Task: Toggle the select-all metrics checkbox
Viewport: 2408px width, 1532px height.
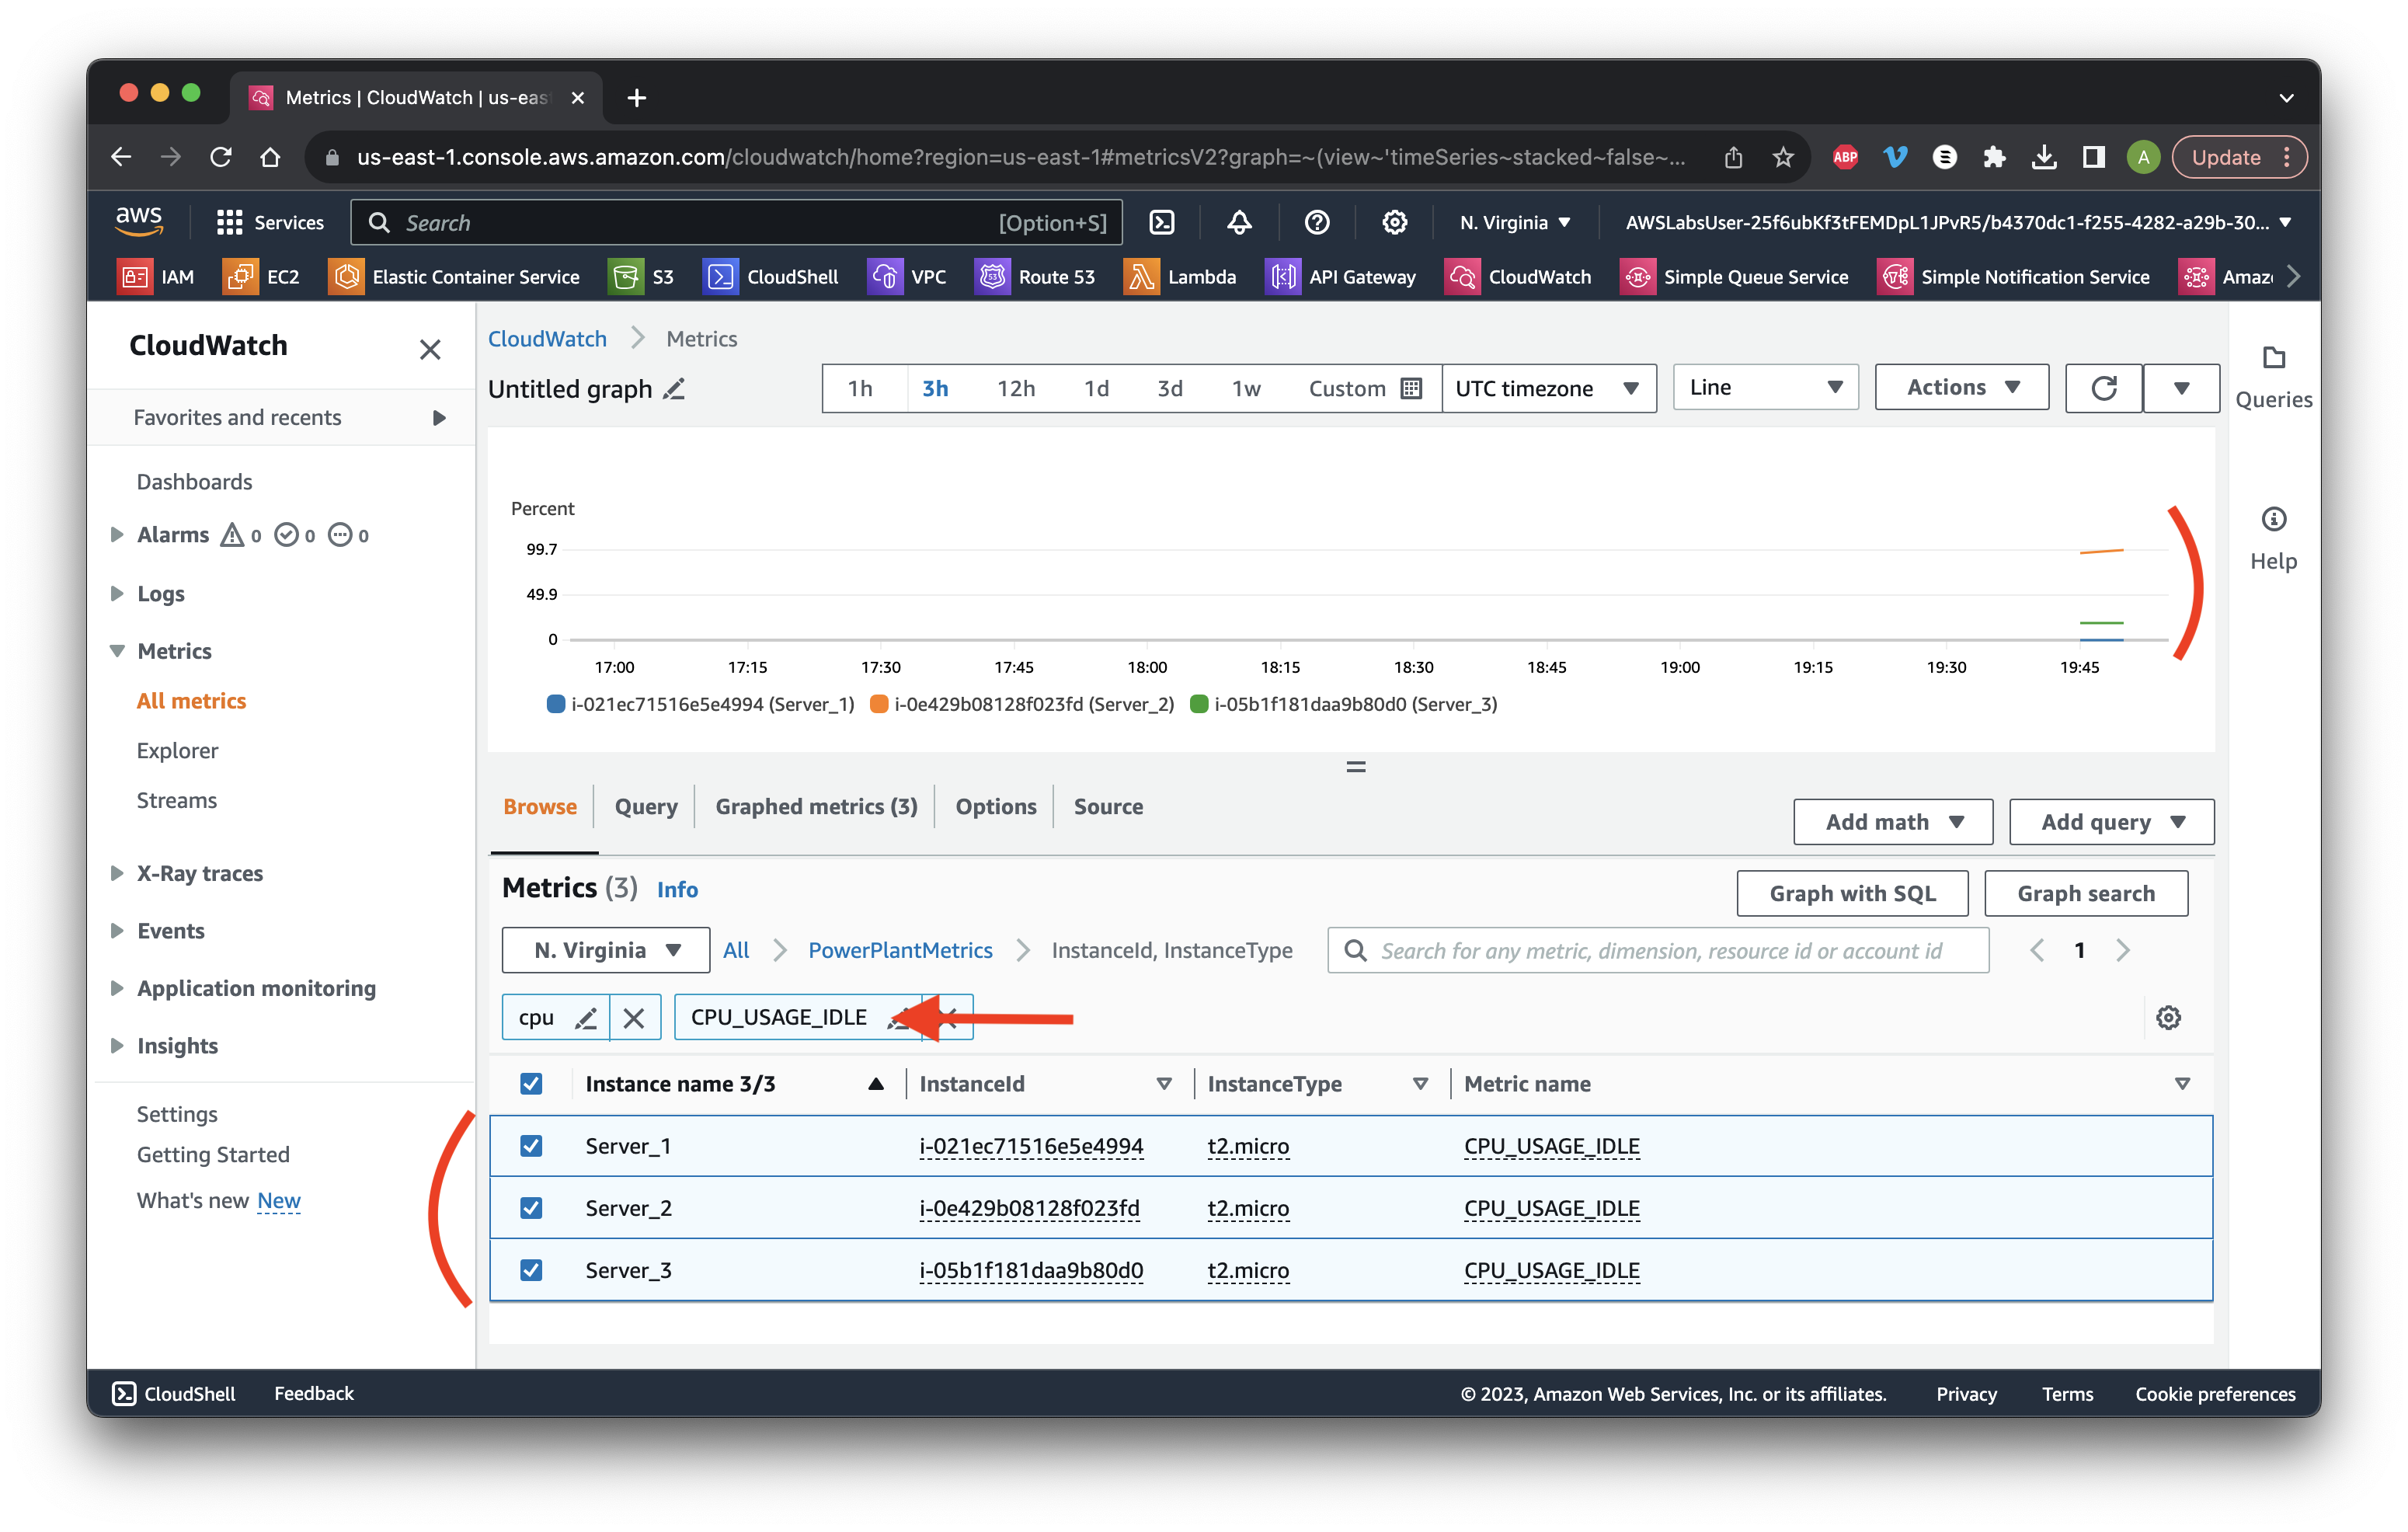Action: [x=531, y=1084]
